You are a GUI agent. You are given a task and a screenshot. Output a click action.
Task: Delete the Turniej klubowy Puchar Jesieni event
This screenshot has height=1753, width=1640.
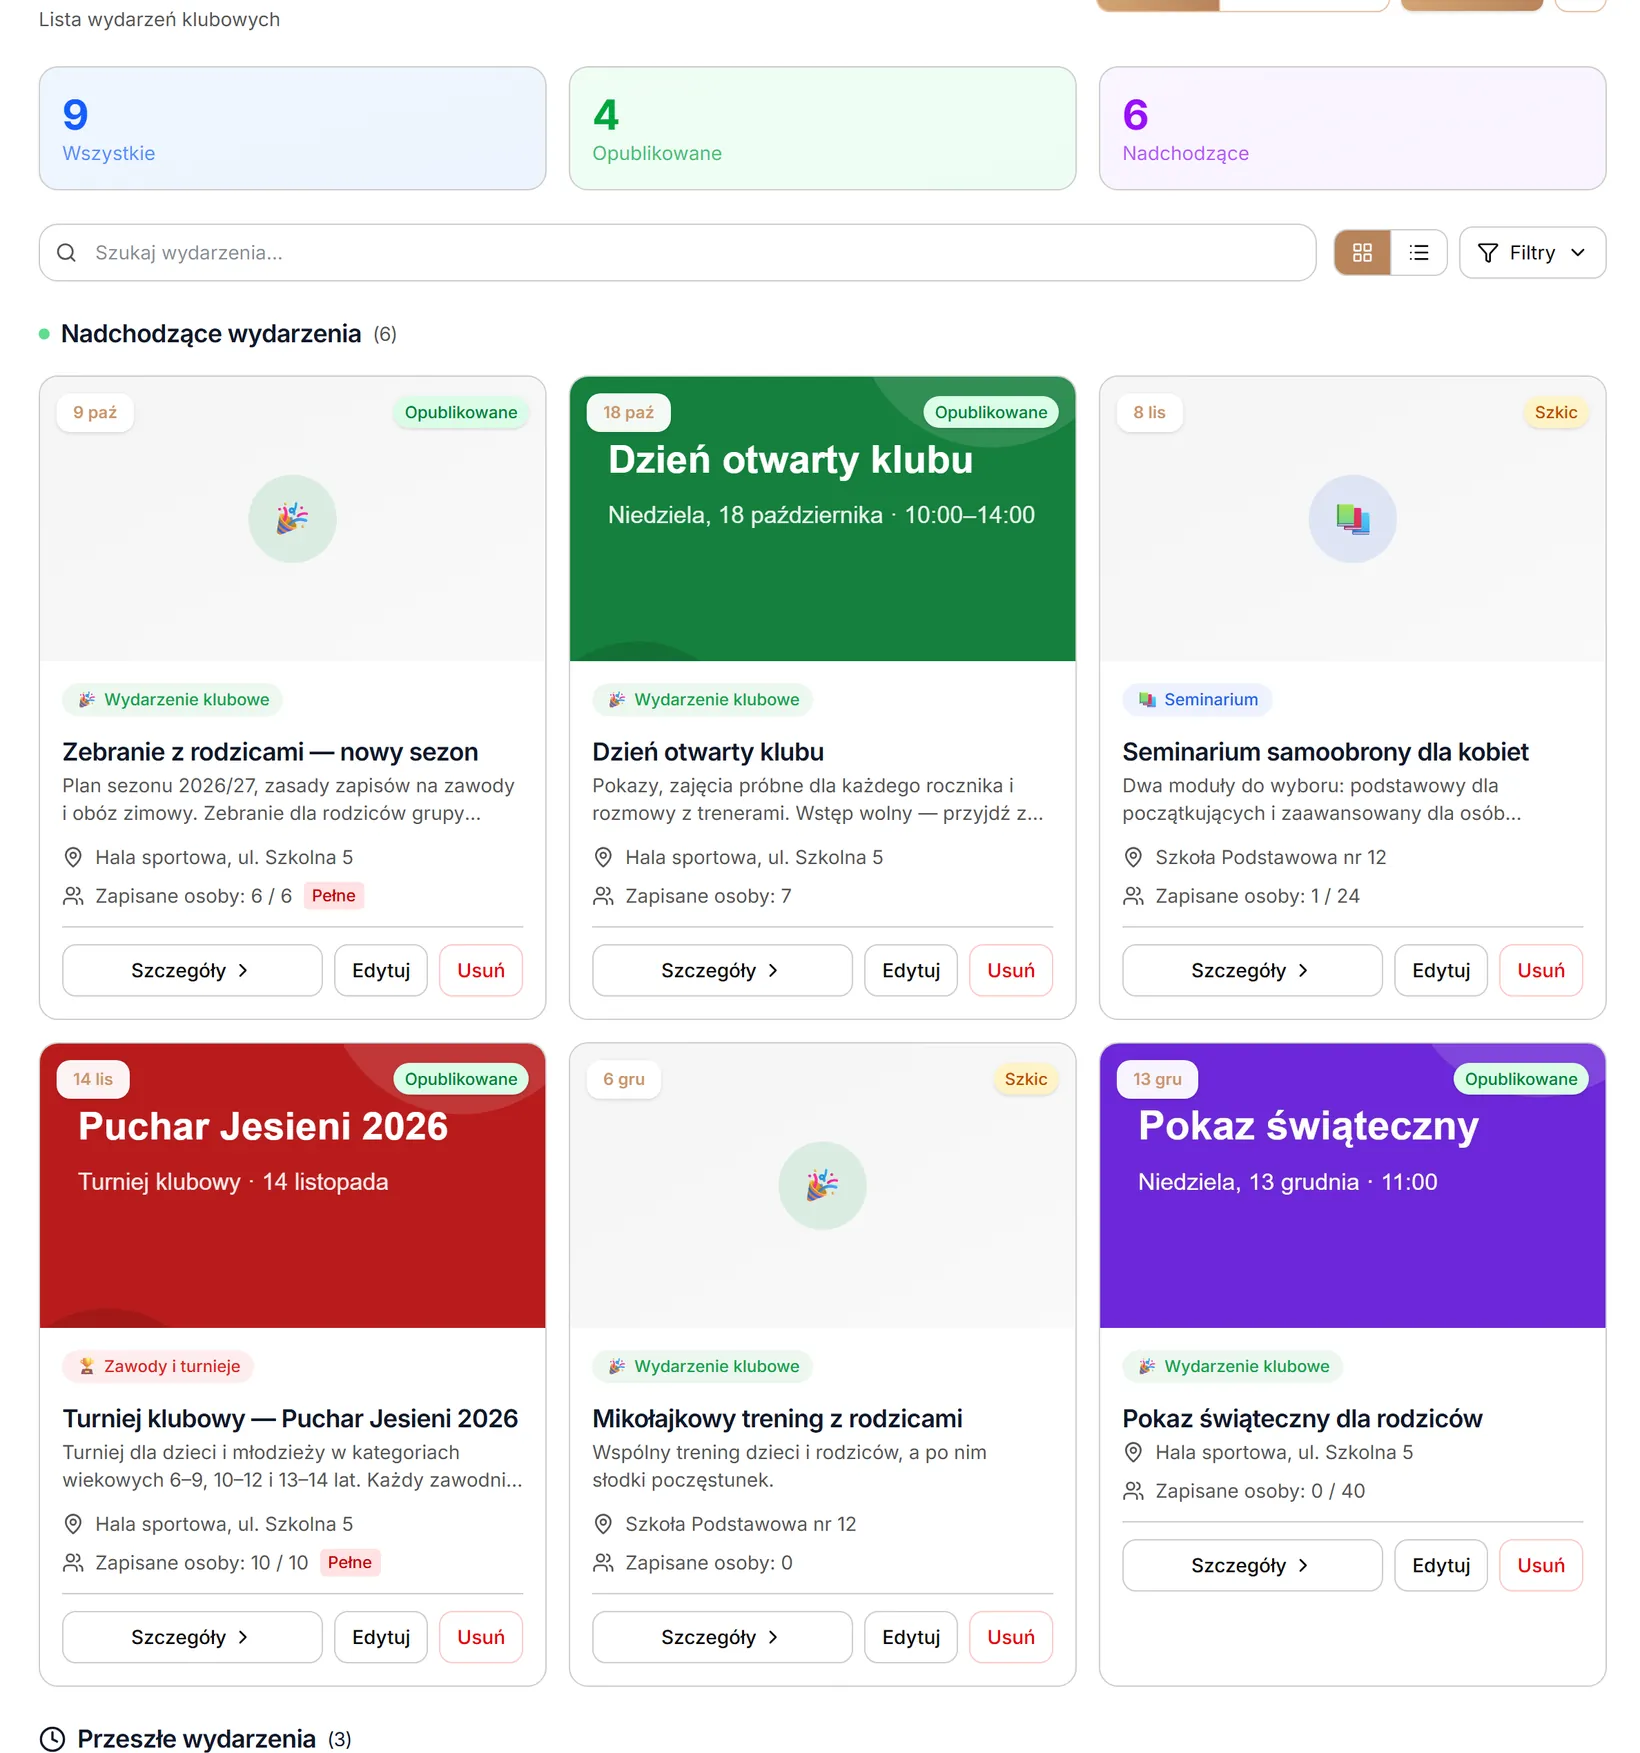481,1638
